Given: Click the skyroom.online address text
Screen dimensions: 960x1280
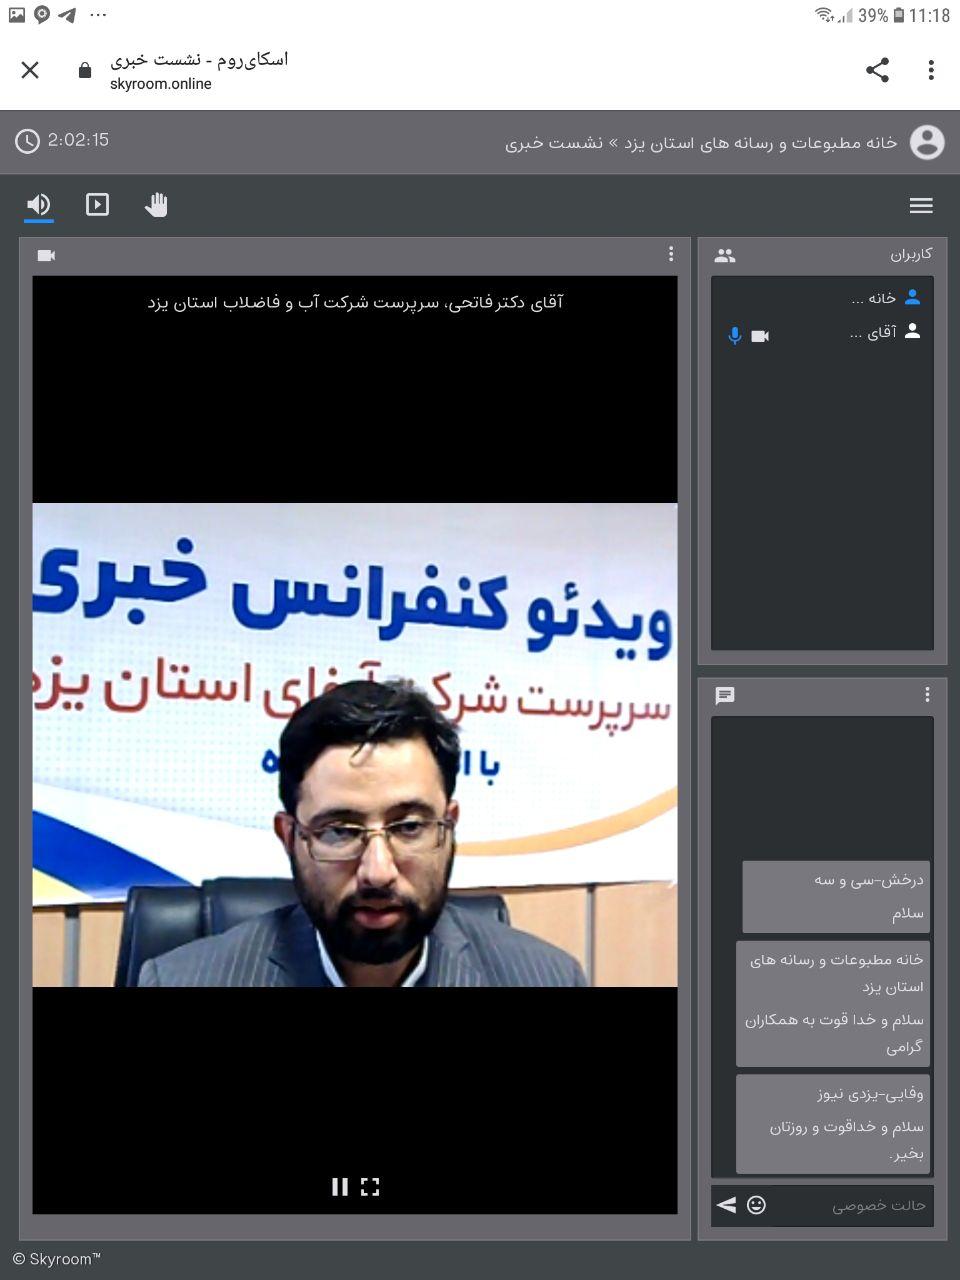Looking at the screenshot, I should (161, 84).
